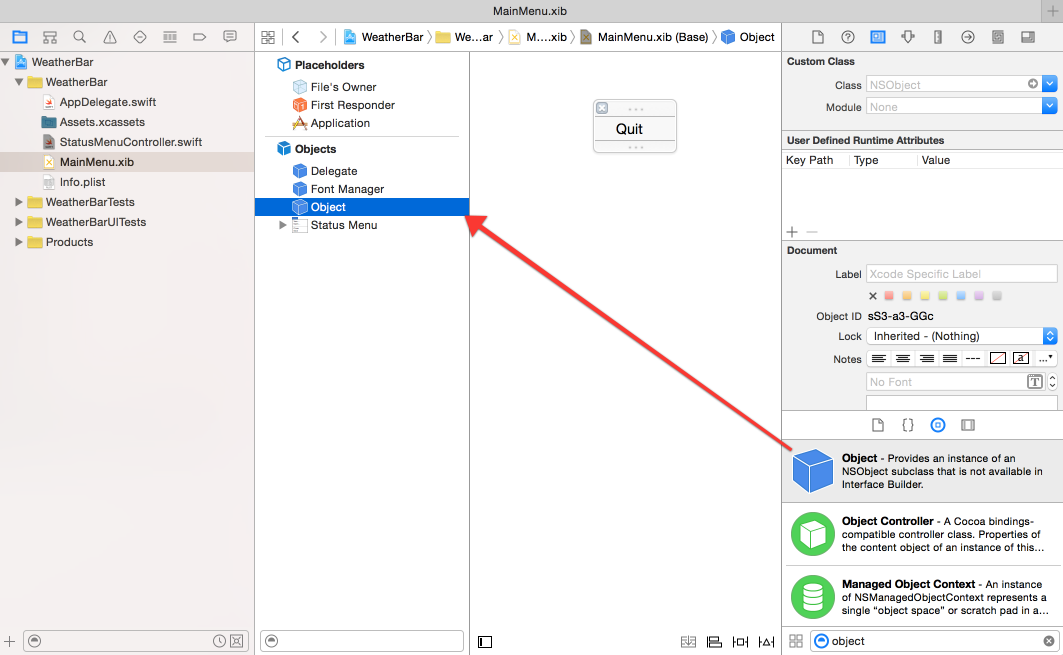Image resolution: width=1063 pixels, height=655 pixels.
Task: Expand the WeatherBarTests folder
Action: pos(19,202)
